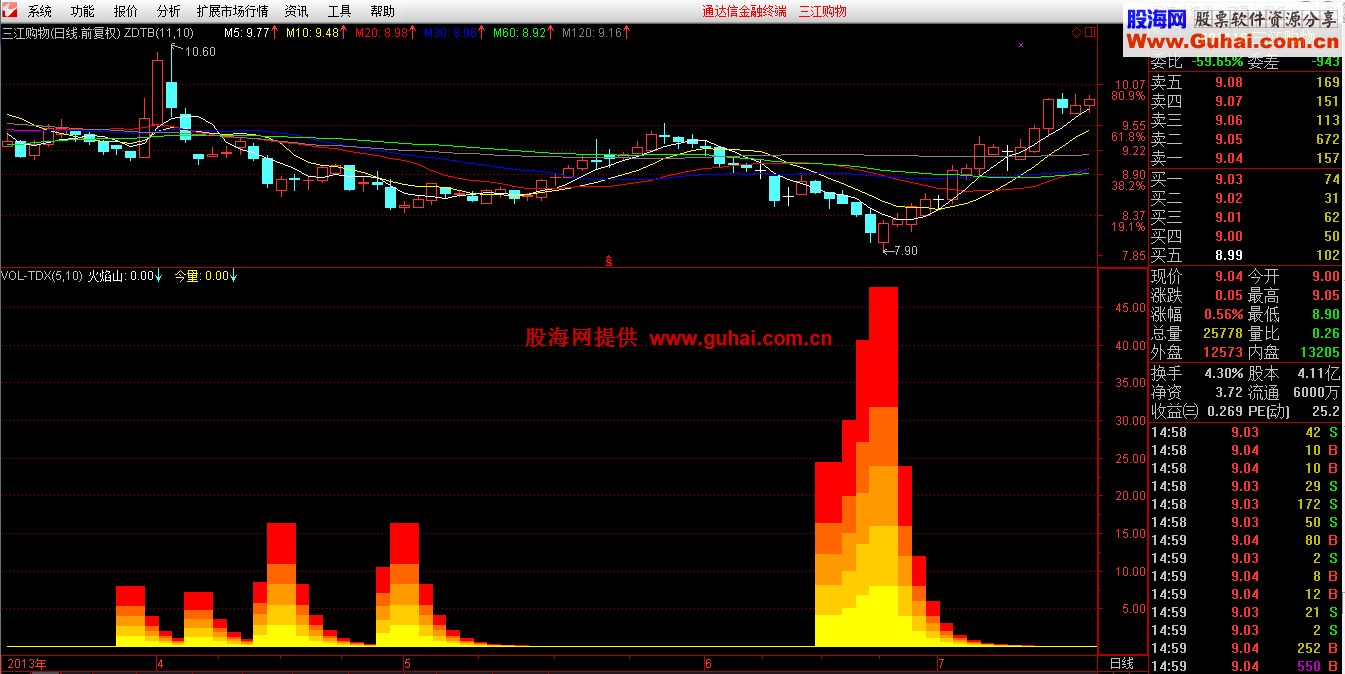Click the 涨幅 0.56% field
The image size is (1345, 674).
point(1197,315)
